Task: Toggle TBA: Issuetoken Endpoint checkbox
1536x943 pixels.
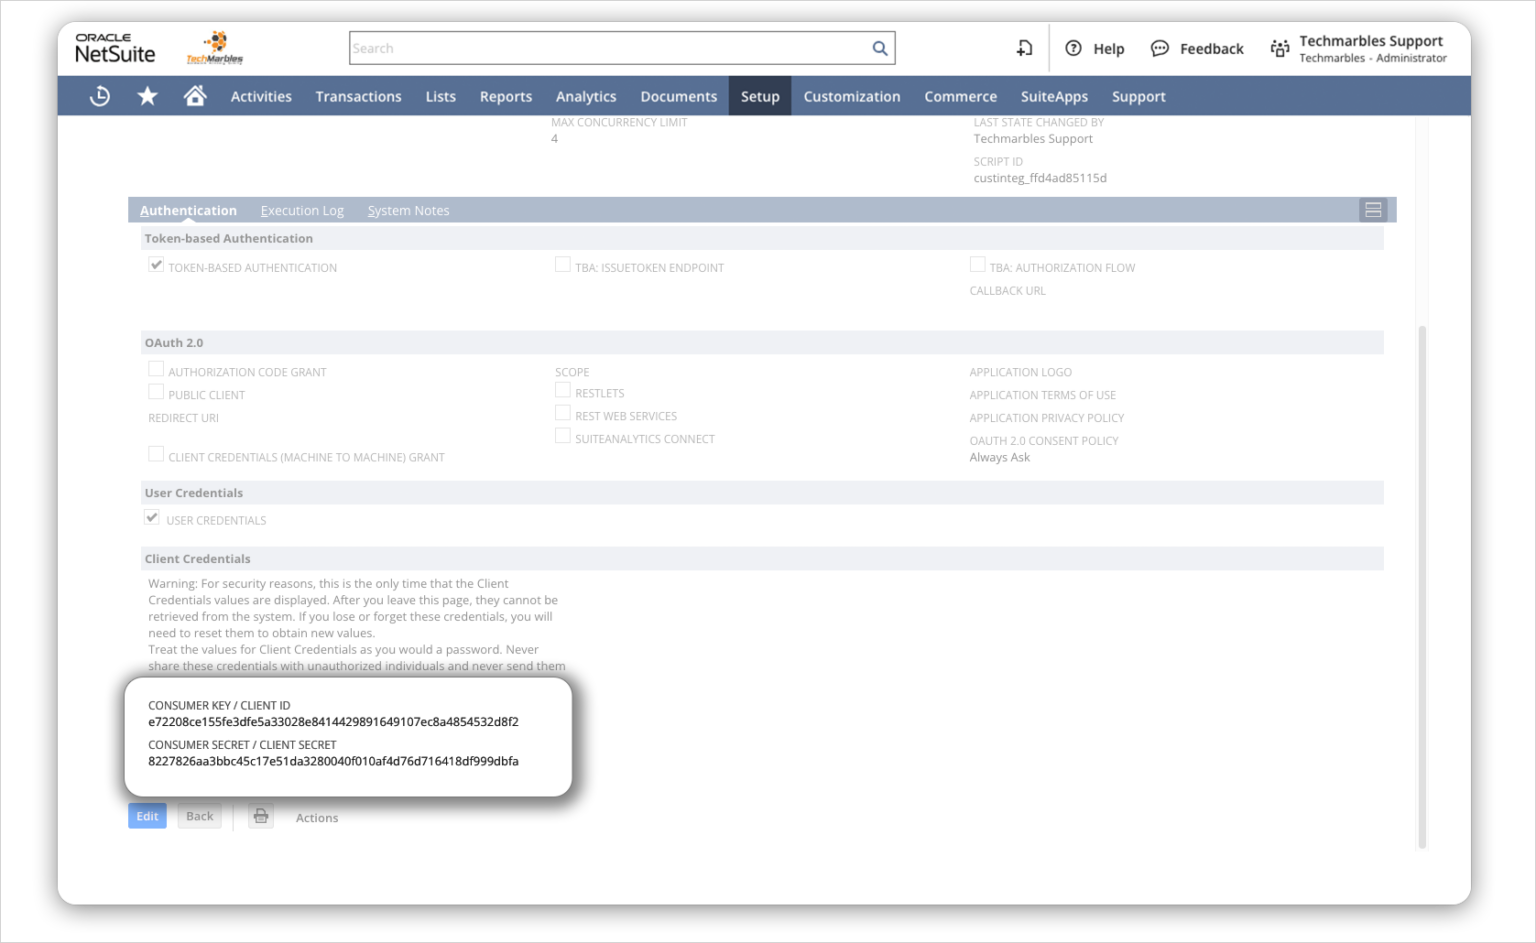Action: (x=563, y=265)
